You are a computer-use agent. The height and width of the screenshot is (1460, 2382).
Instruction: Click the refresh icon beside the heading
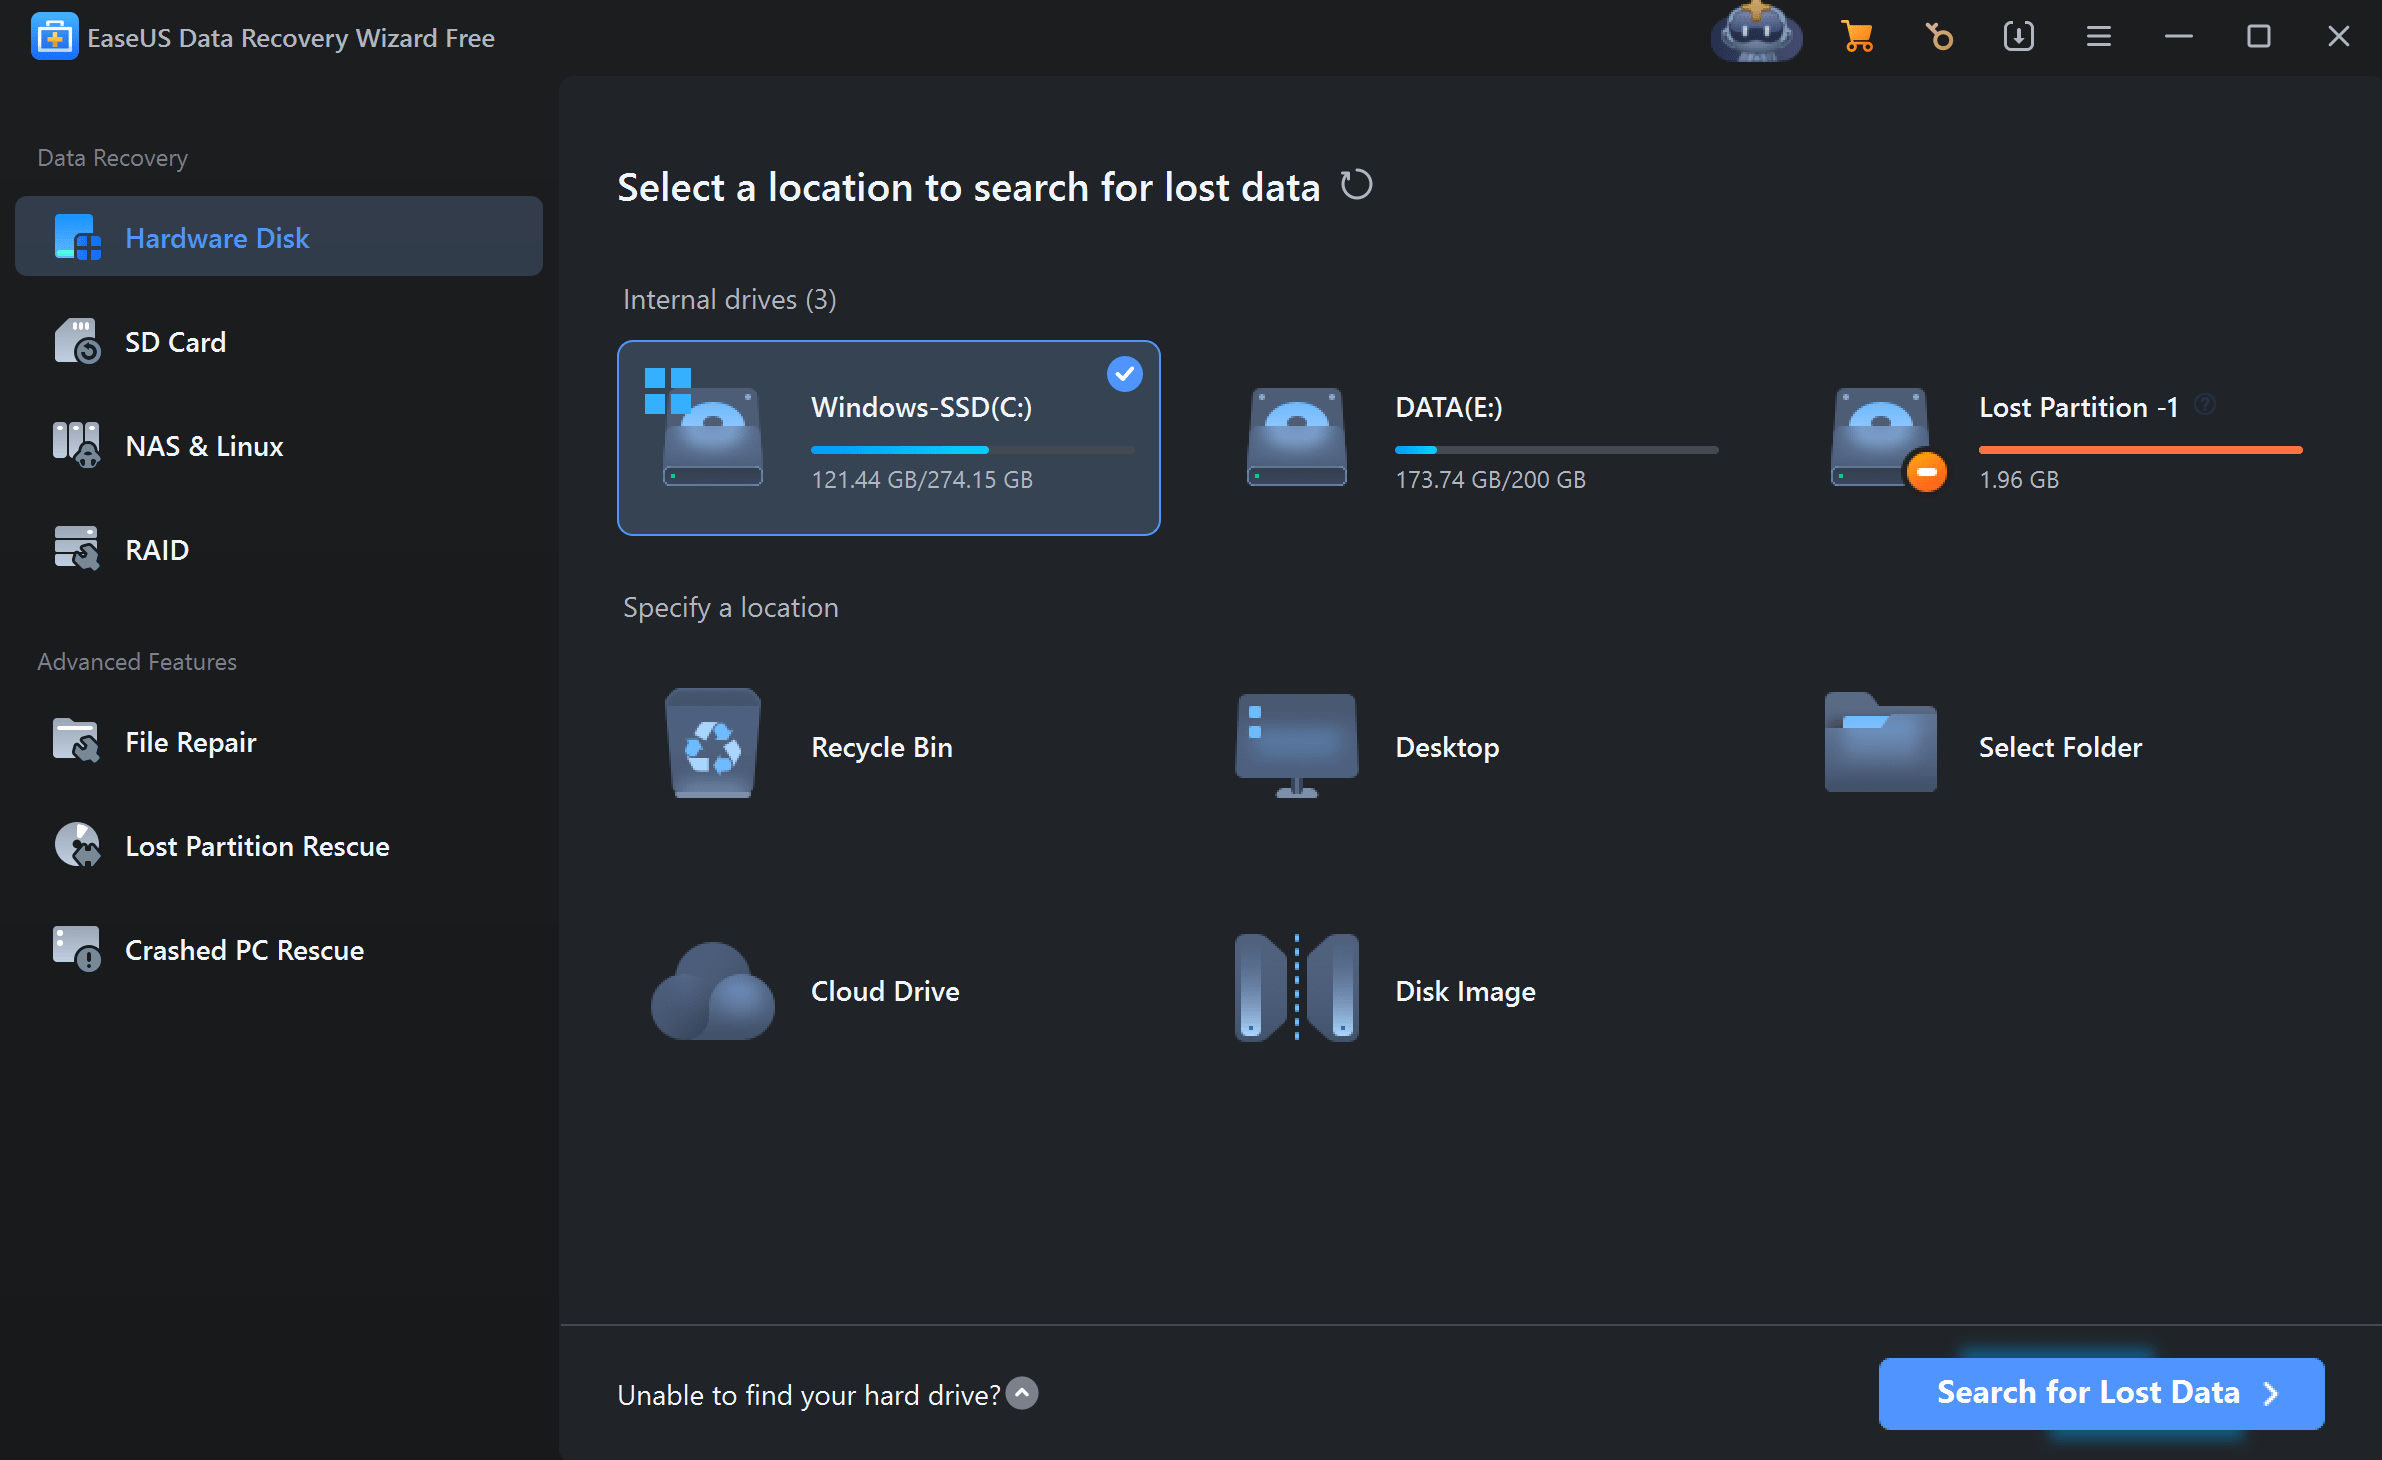pos(1356,185)
